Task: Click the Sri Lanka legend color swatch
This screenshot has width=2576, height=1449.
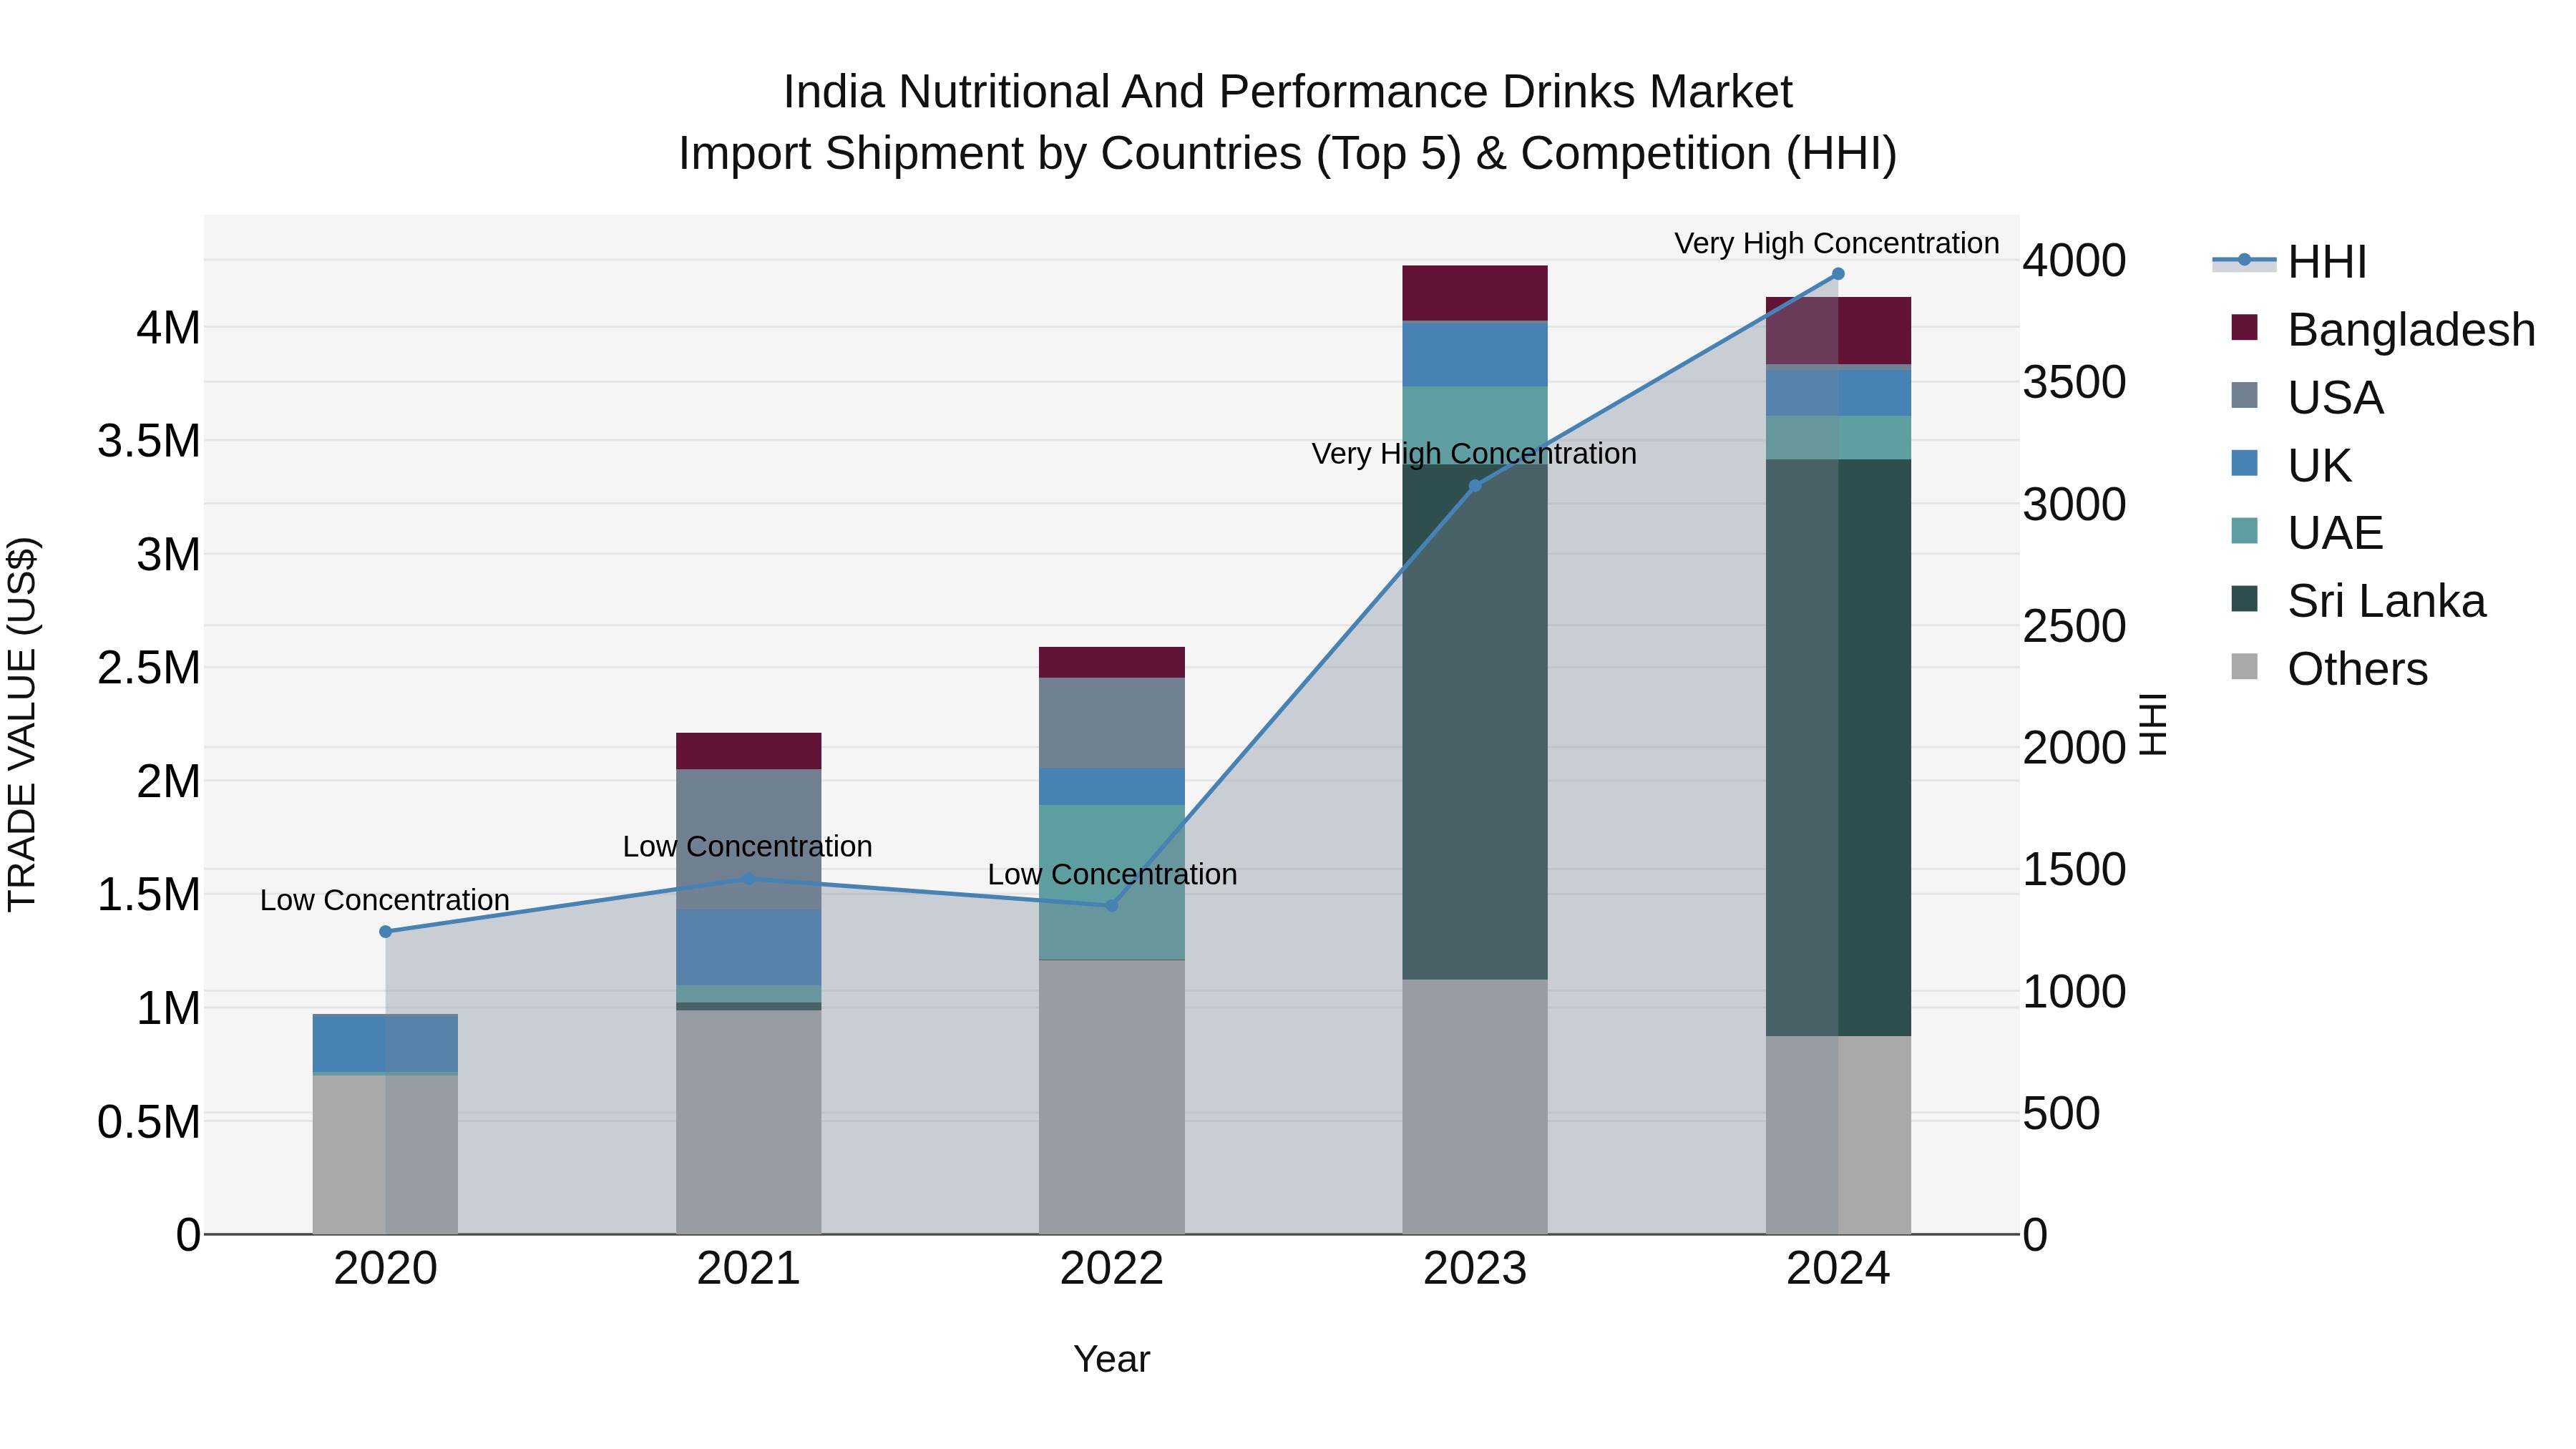Action: (2244, 599)
